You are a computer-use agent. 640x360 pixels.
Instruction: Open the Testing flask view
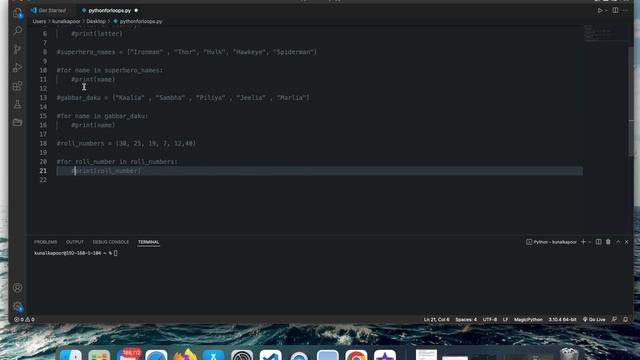[x=18, y=104]
